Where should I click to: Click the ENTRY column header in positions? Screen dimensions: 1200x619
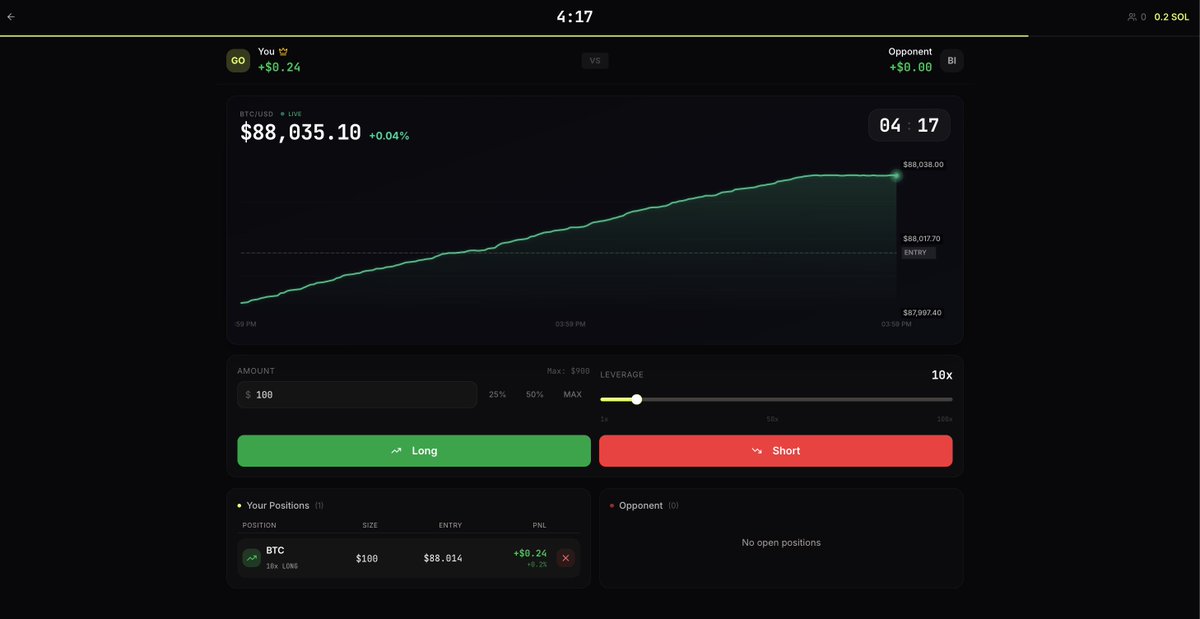click(x=450, y=525)
